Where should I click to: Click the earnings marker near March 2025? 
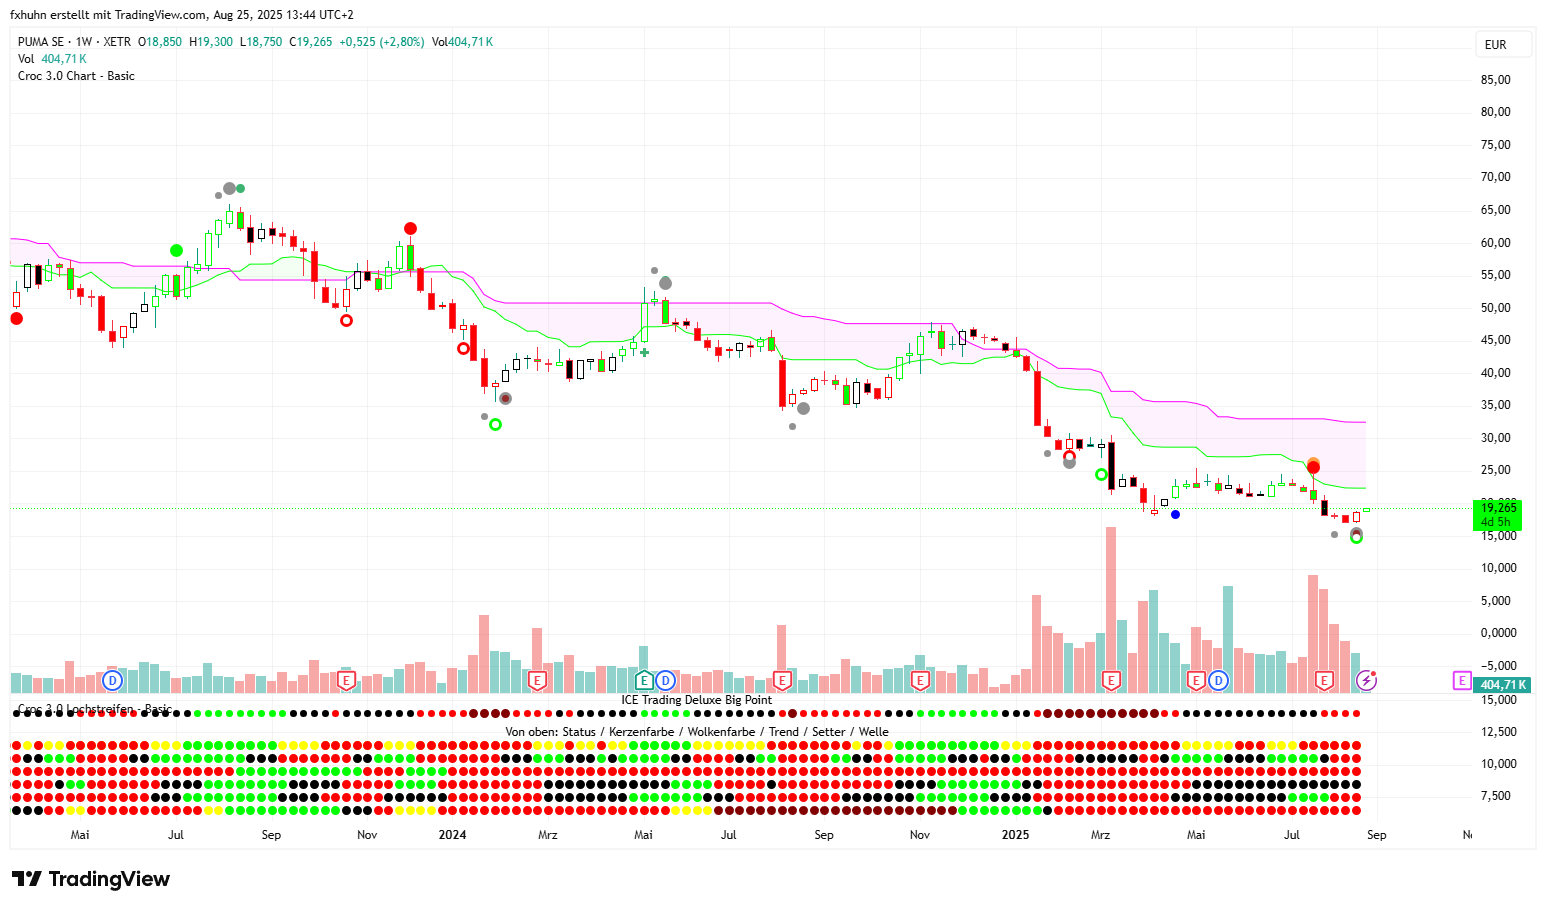1110,681
